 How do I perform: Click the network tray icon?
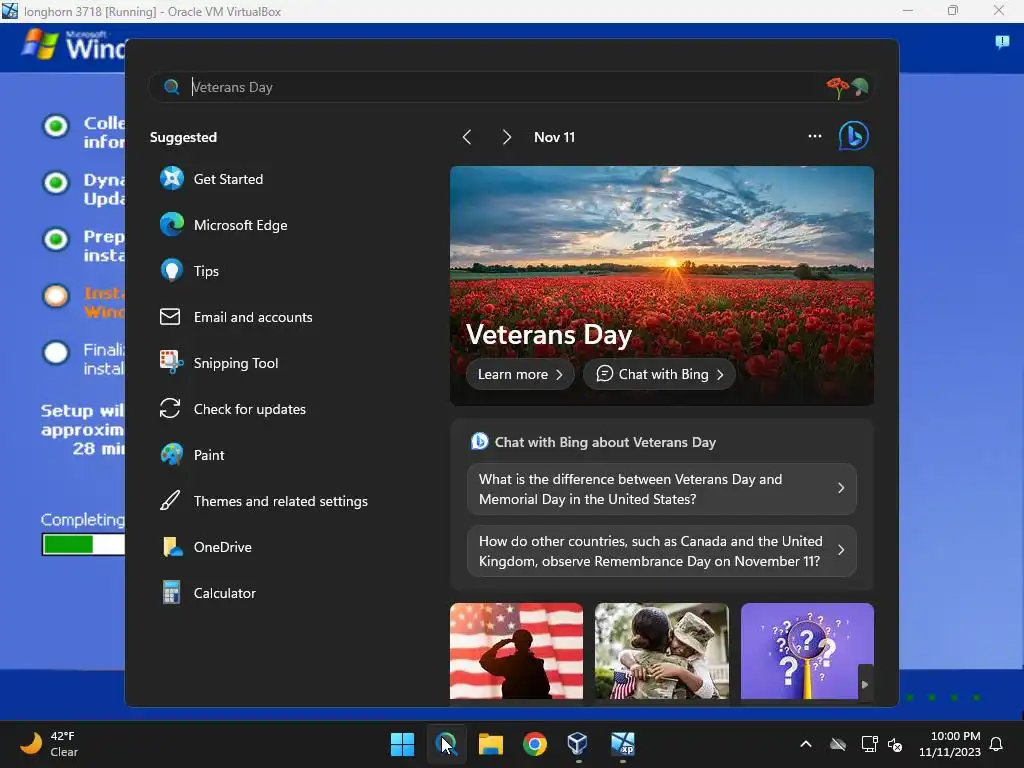[x=869, y=744]
